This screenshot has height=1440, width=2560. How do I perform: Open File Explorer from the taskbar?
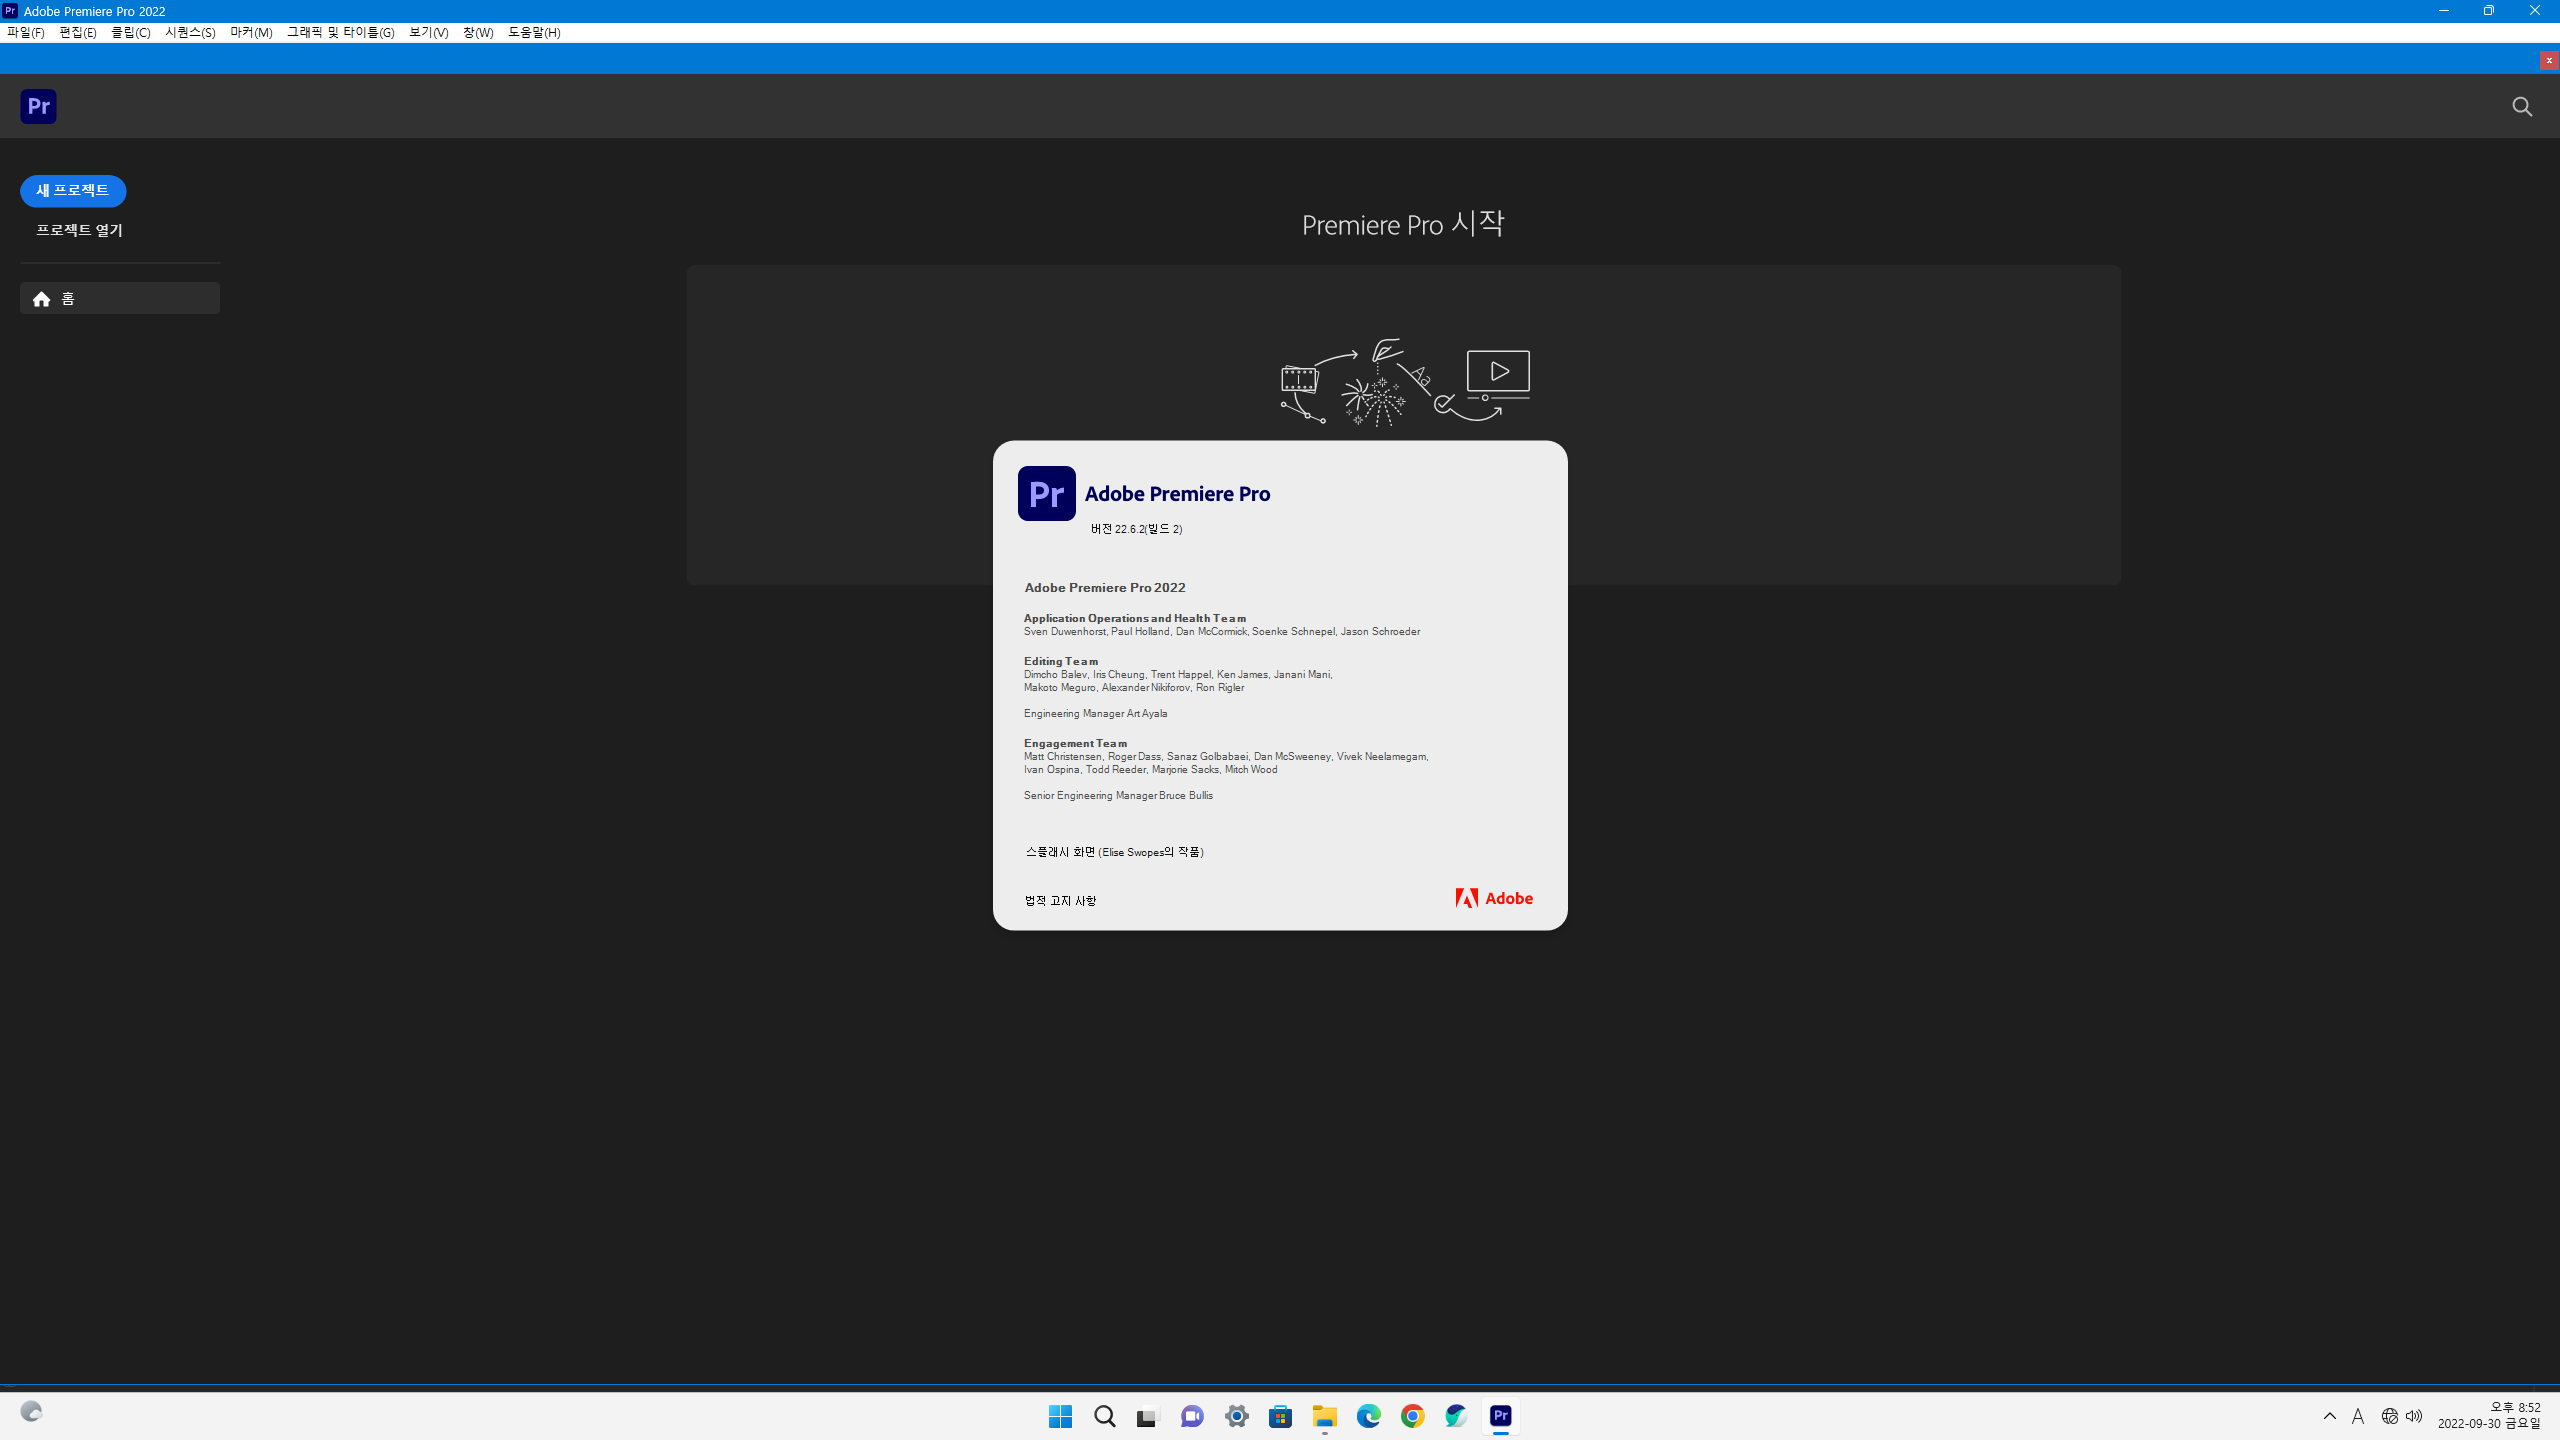click(x=1324, y=1416)
